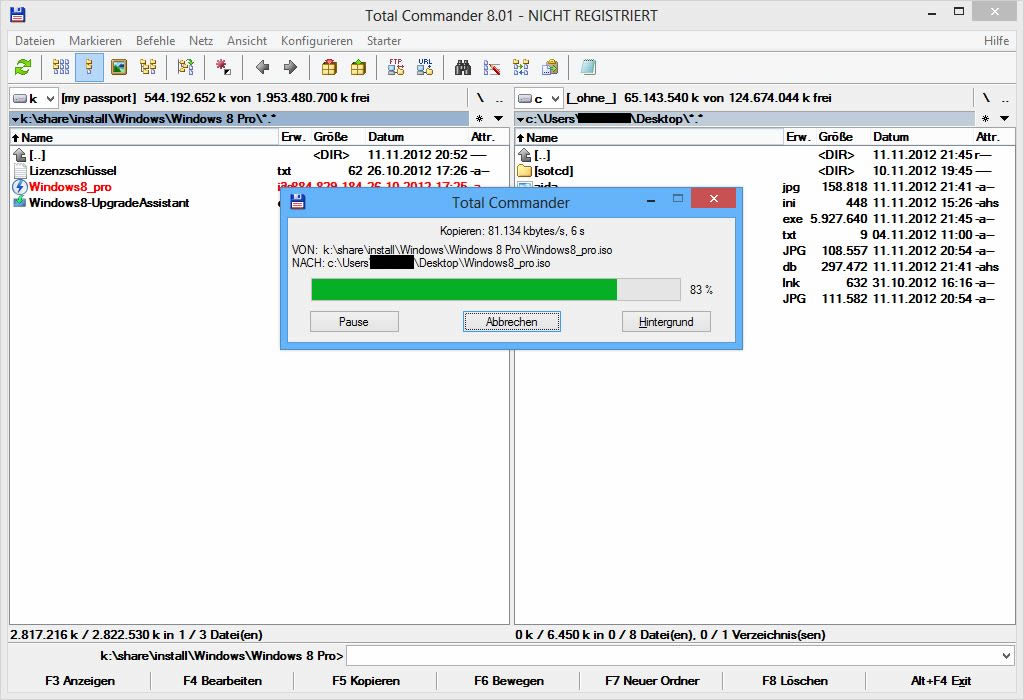The width and height of the screenshot is (1024, 700).
Task: Open the Ansicht menu
Action: (x=247, y=40)
